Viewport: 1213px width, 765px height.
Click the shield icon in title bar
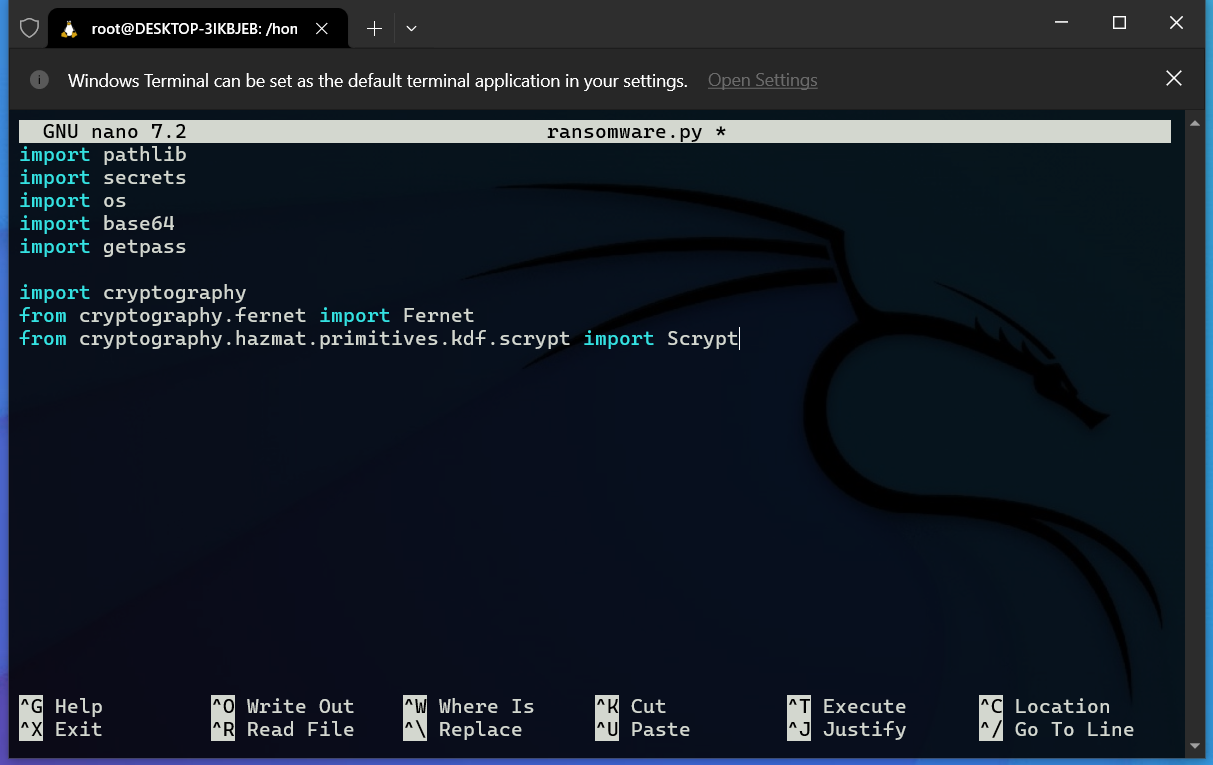(x=30, y=29)
